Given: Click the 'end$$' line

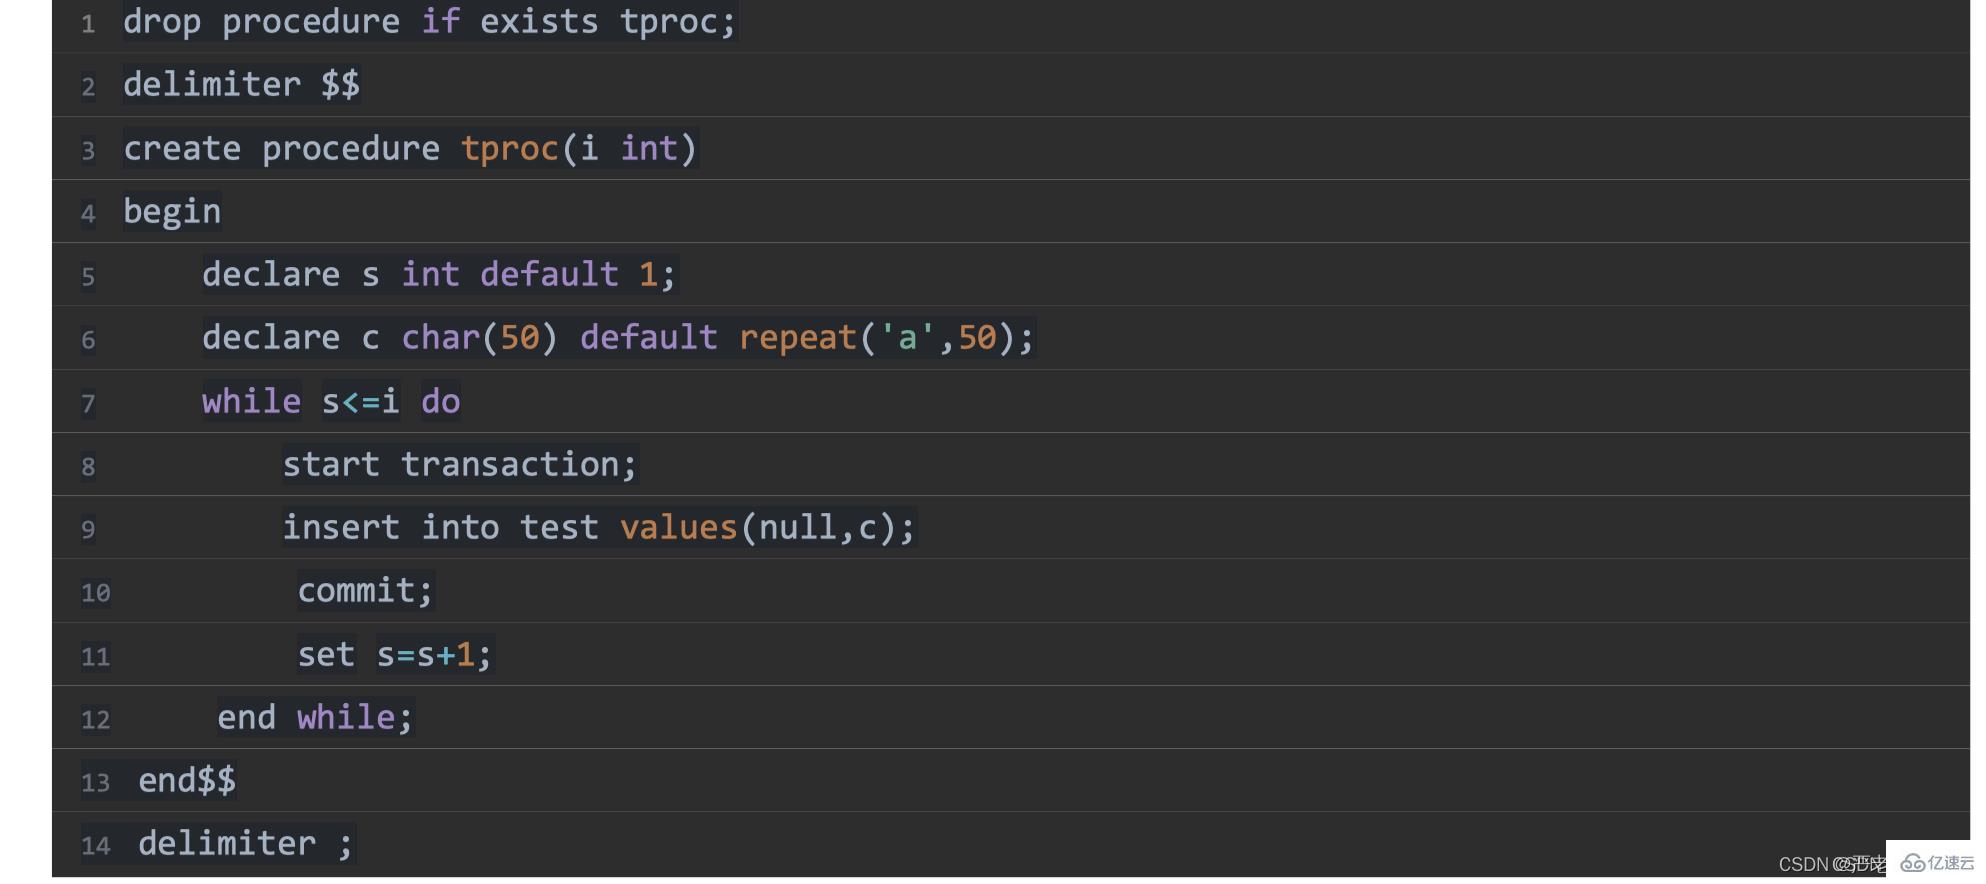Looking at the screenshot, I should tap(187, 780).
